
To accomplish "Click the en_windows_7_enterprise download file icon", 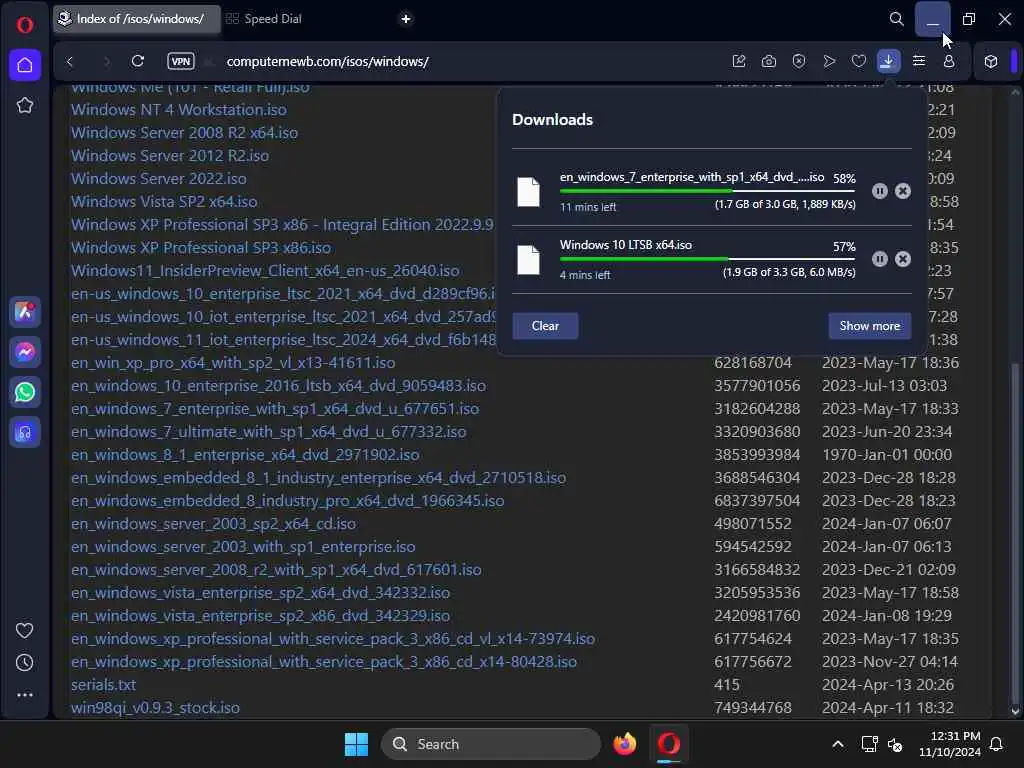I will 528,191.
